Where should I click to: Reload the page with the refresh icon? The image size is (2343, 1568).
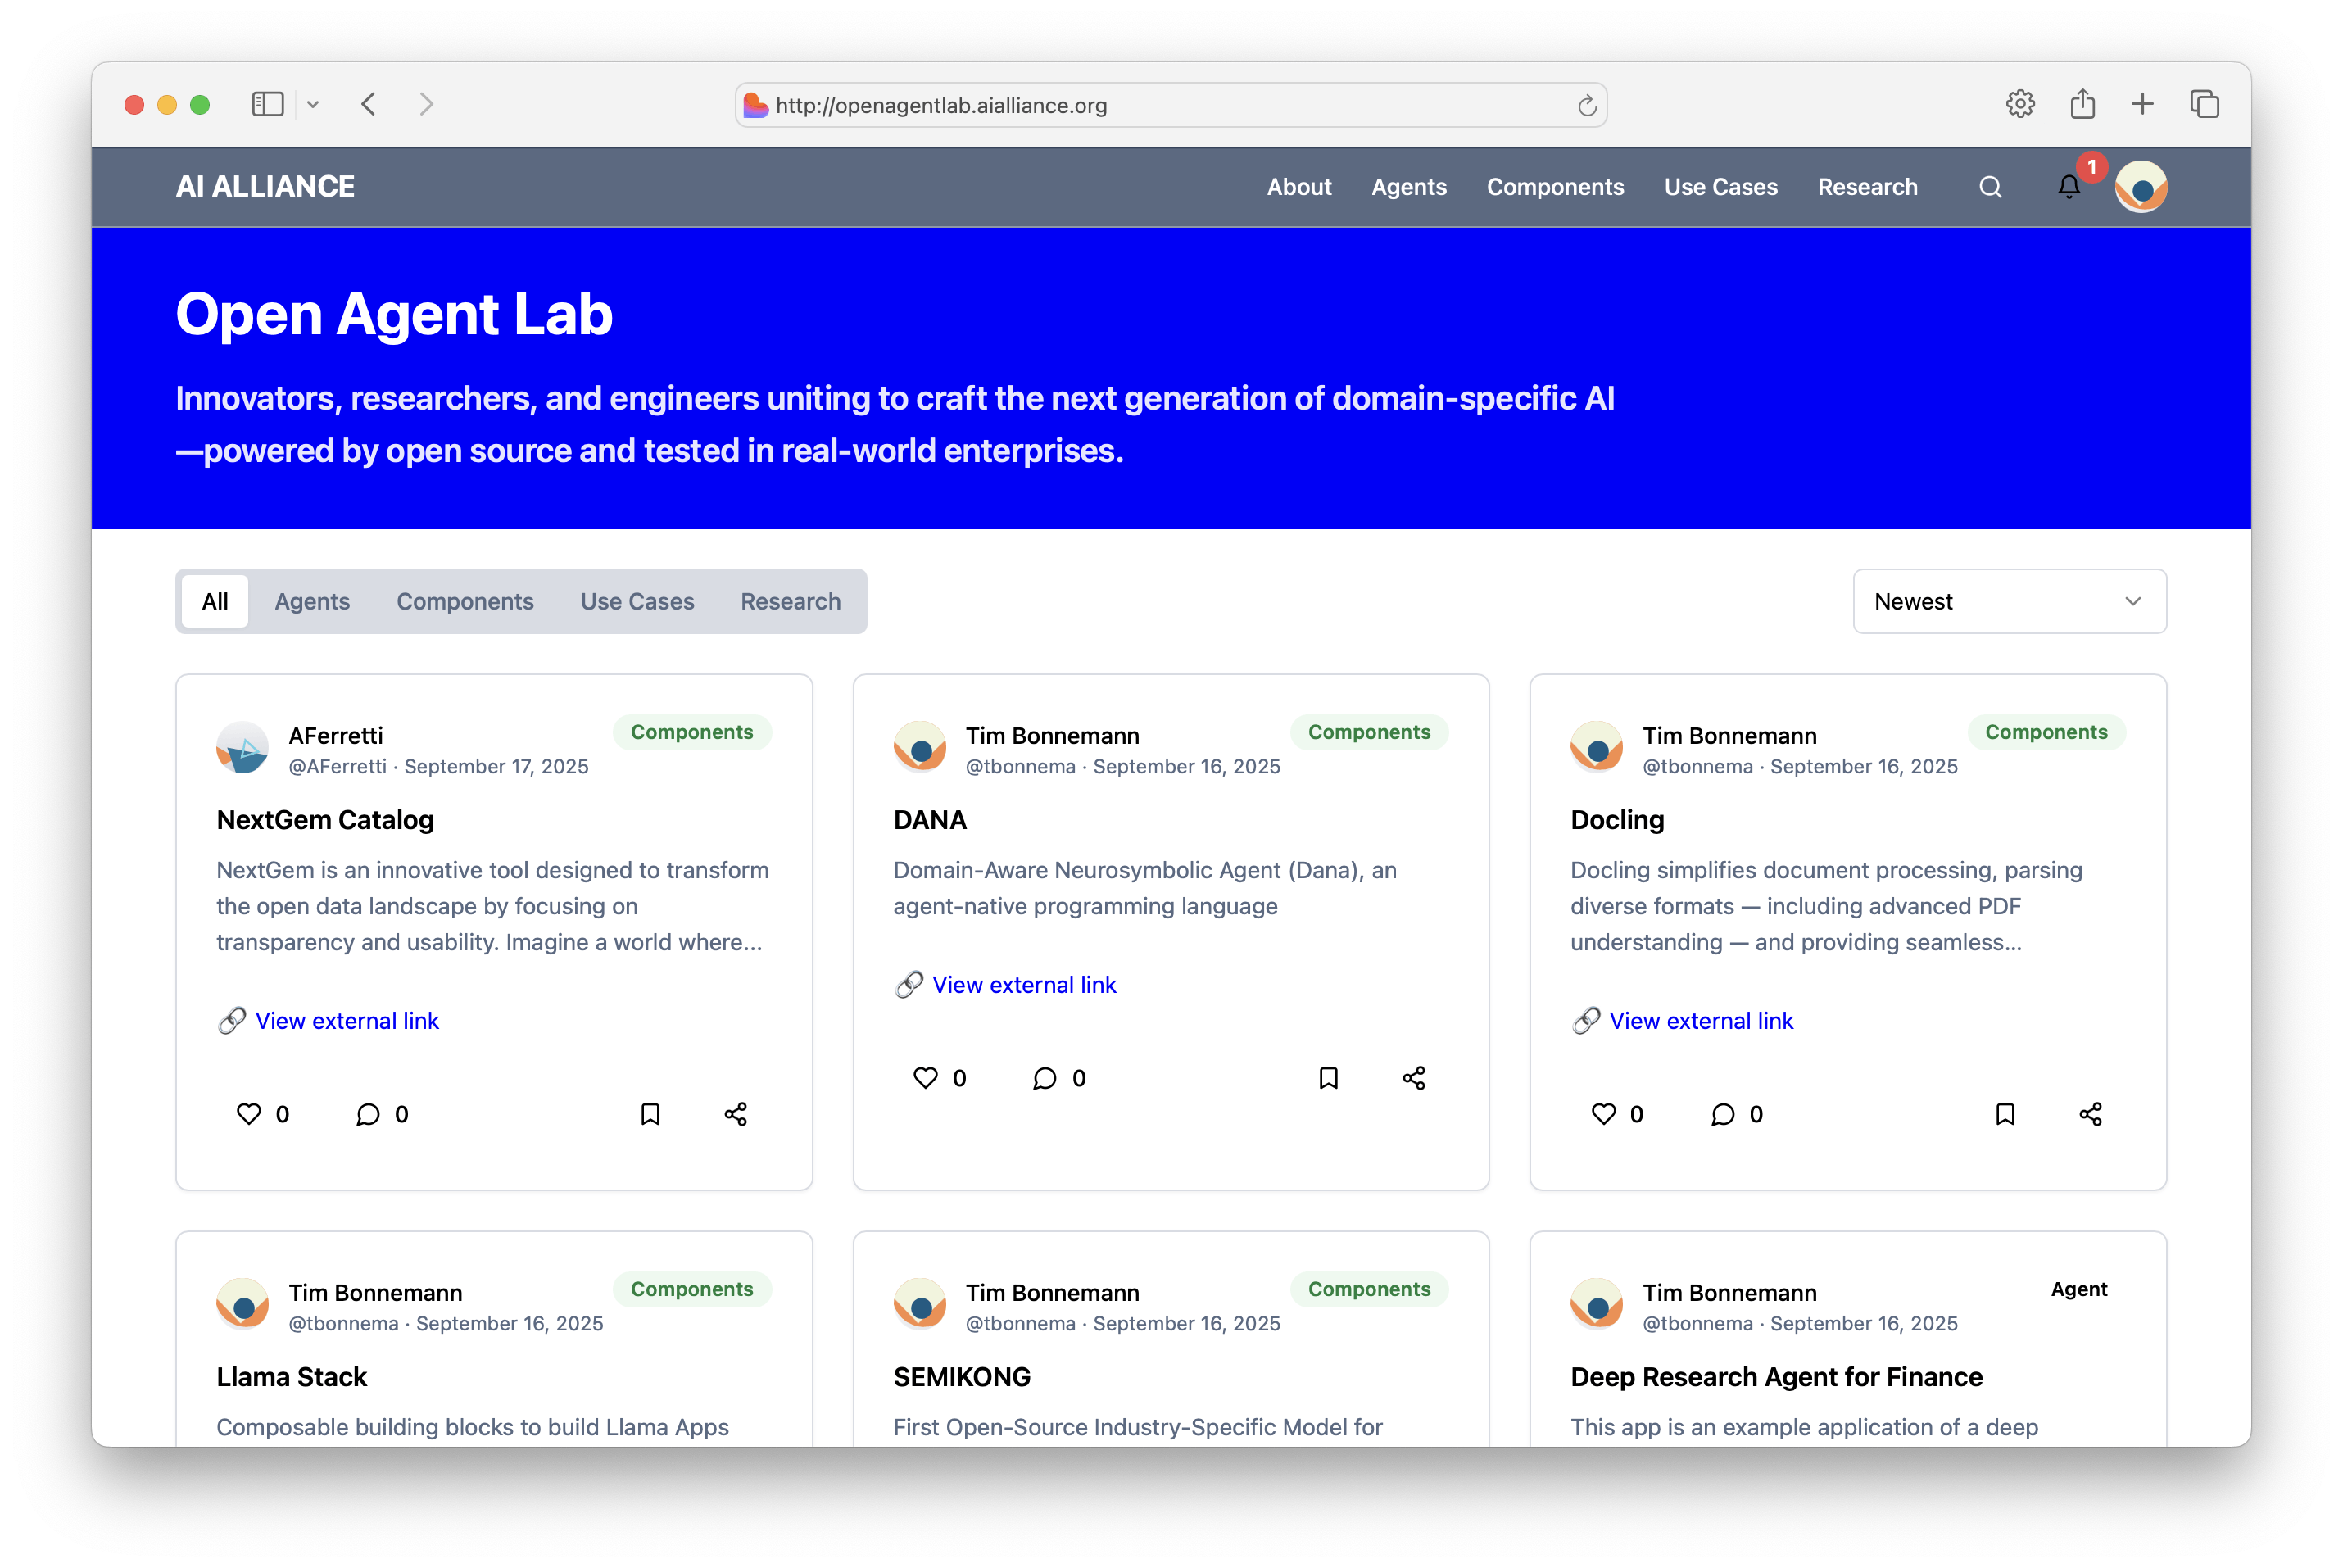click(1586, 106)
